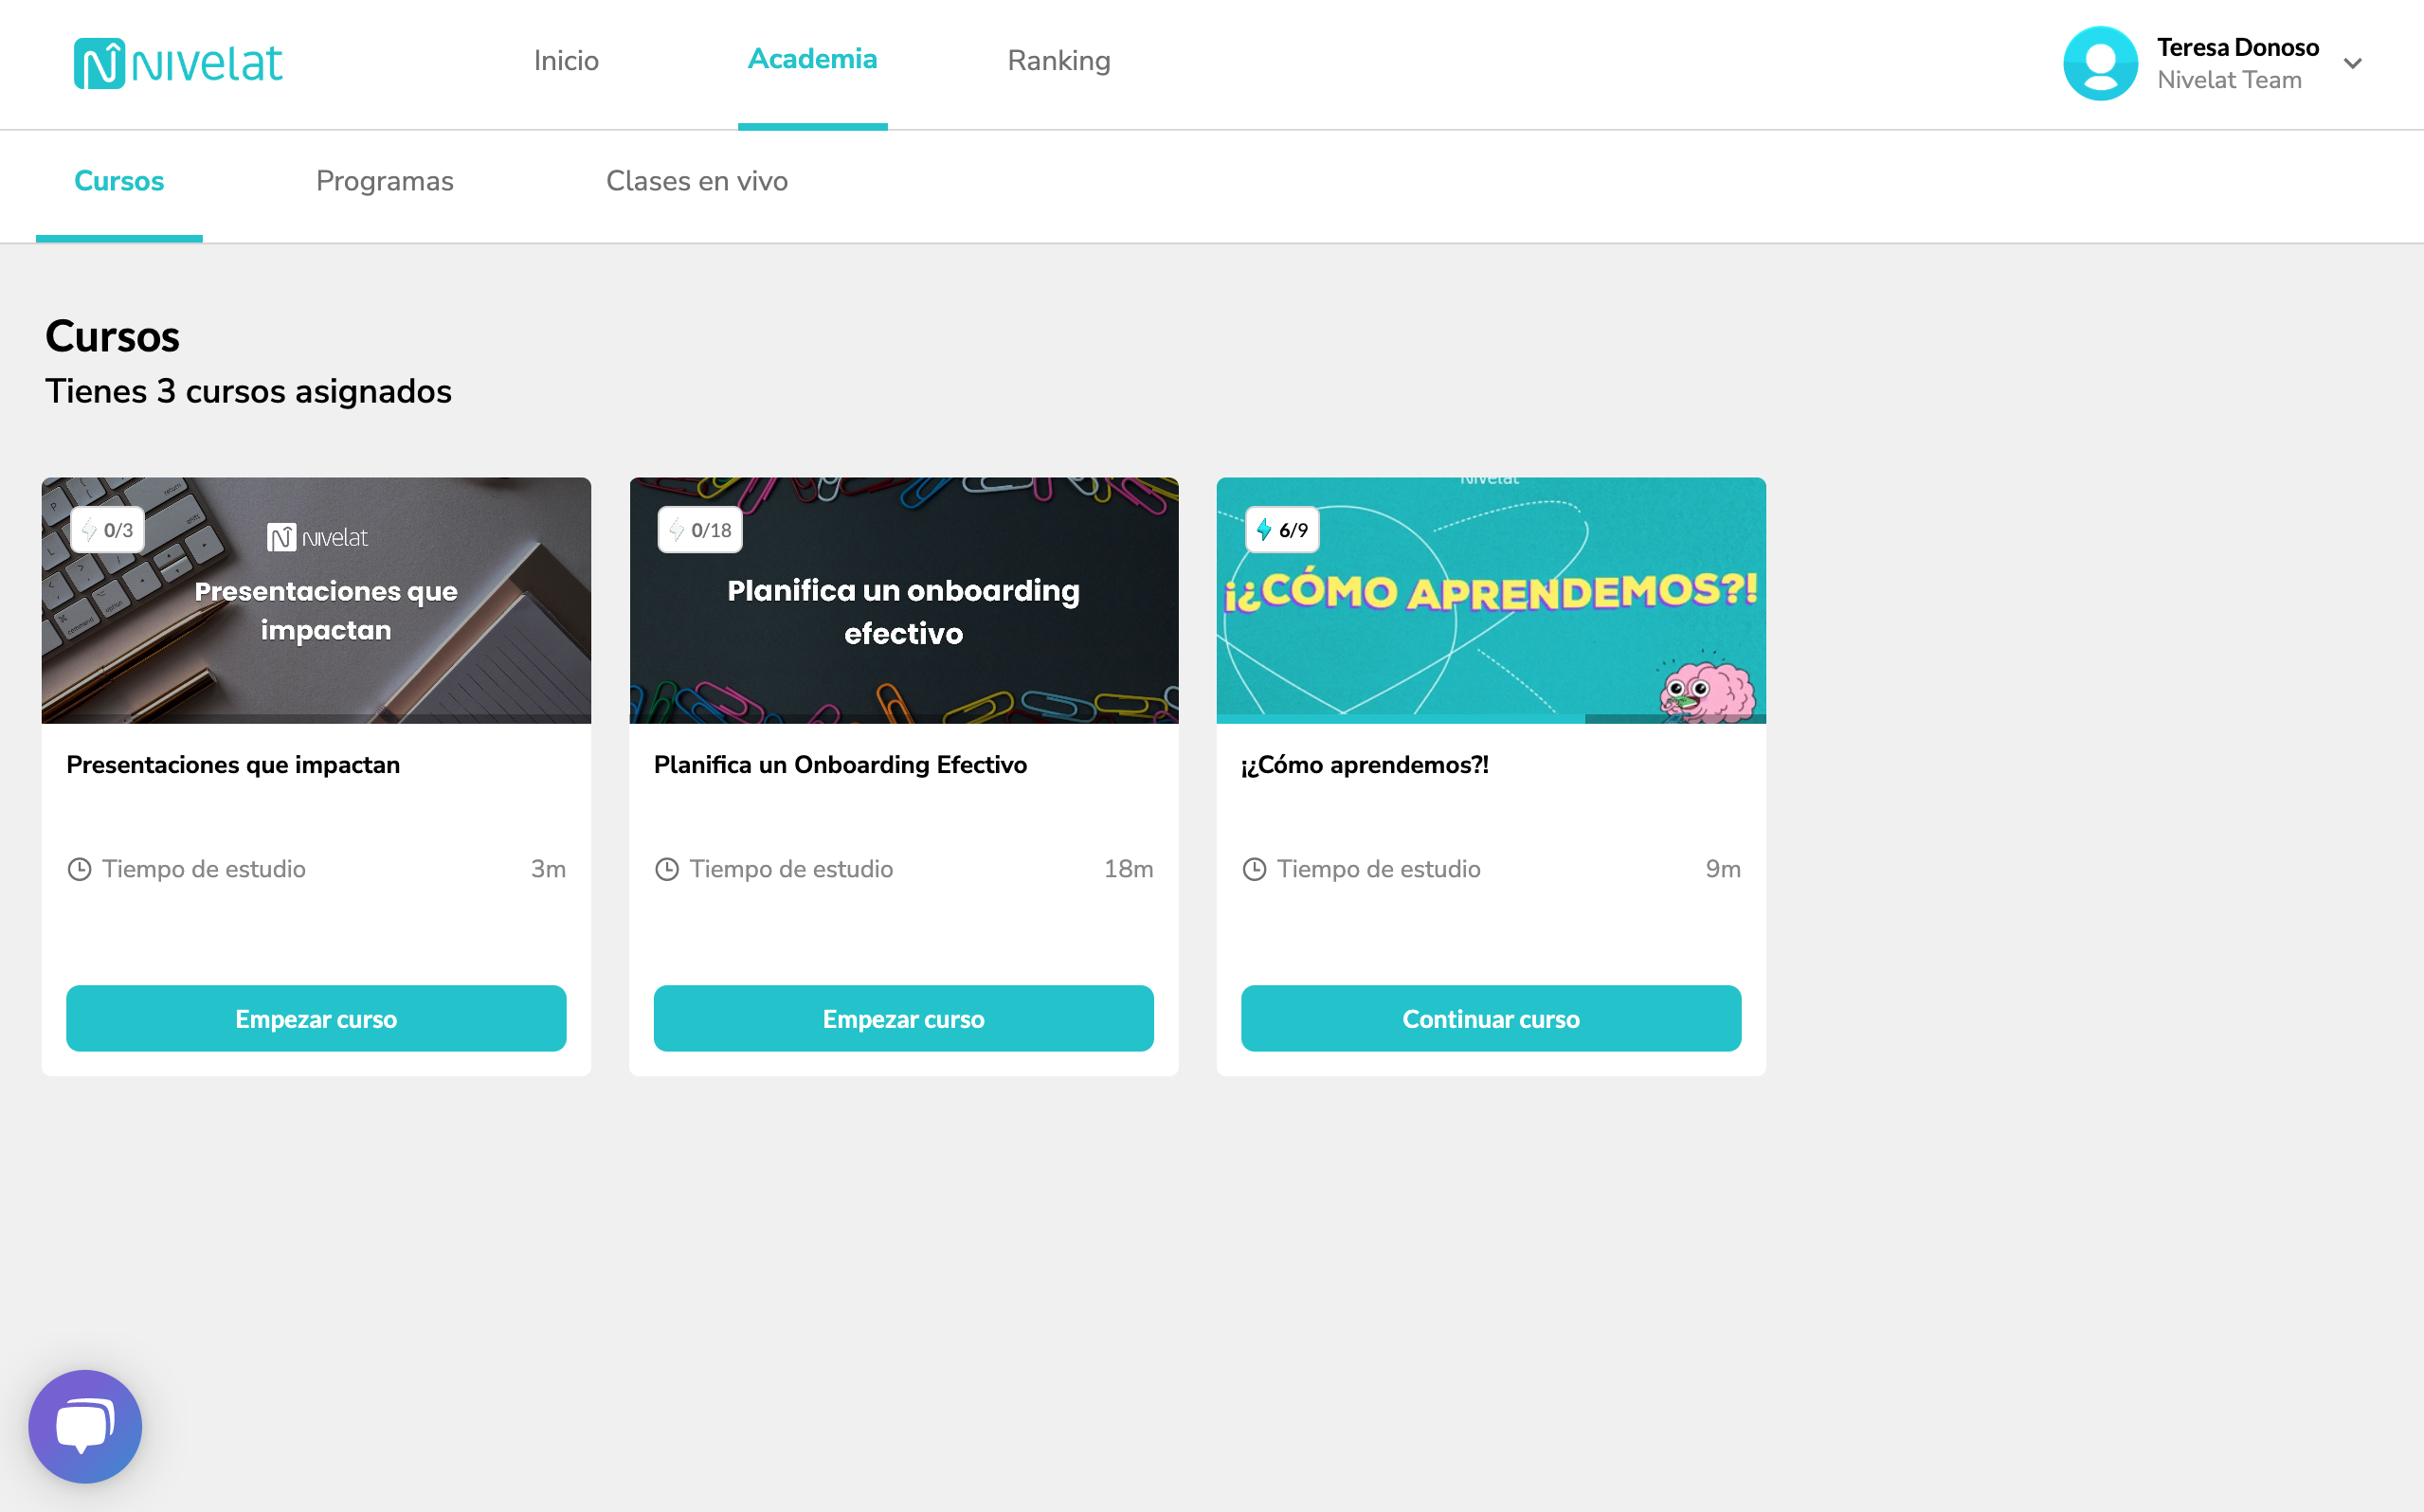Select the Academia navigation item
Screen dimensions: 2424x1512
pyautogui.click(x=812, y=60)
